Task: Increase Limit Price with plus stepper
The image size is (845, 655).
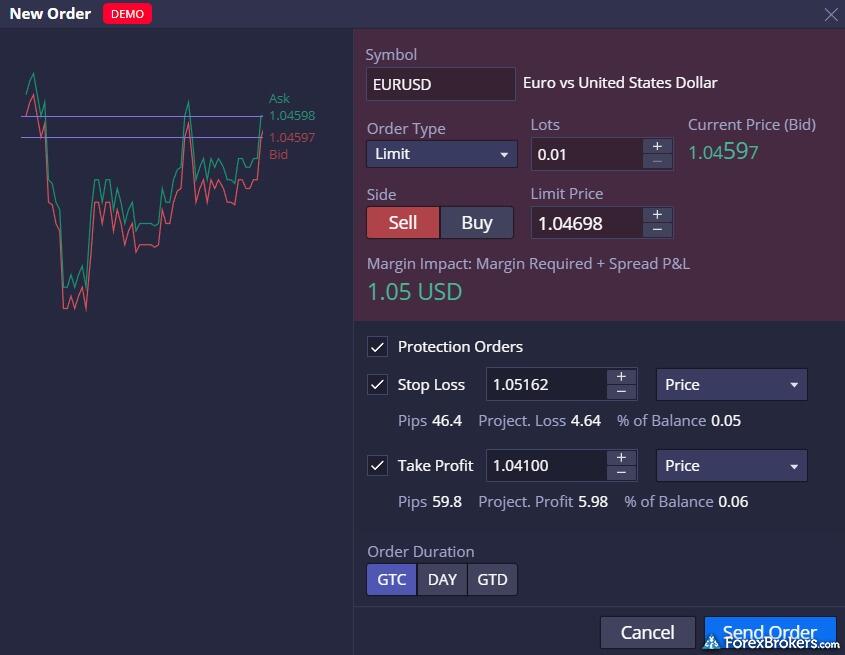Action: 657,215
